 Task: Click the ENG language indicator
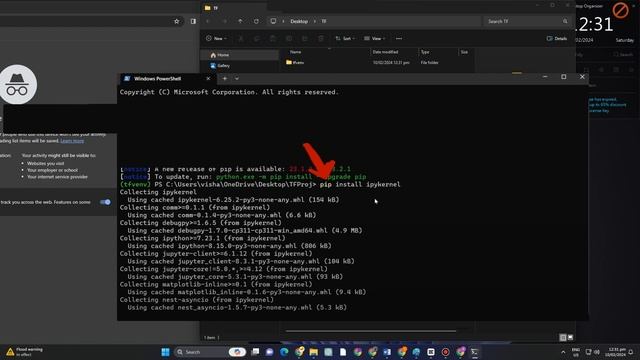pos(576,352)
